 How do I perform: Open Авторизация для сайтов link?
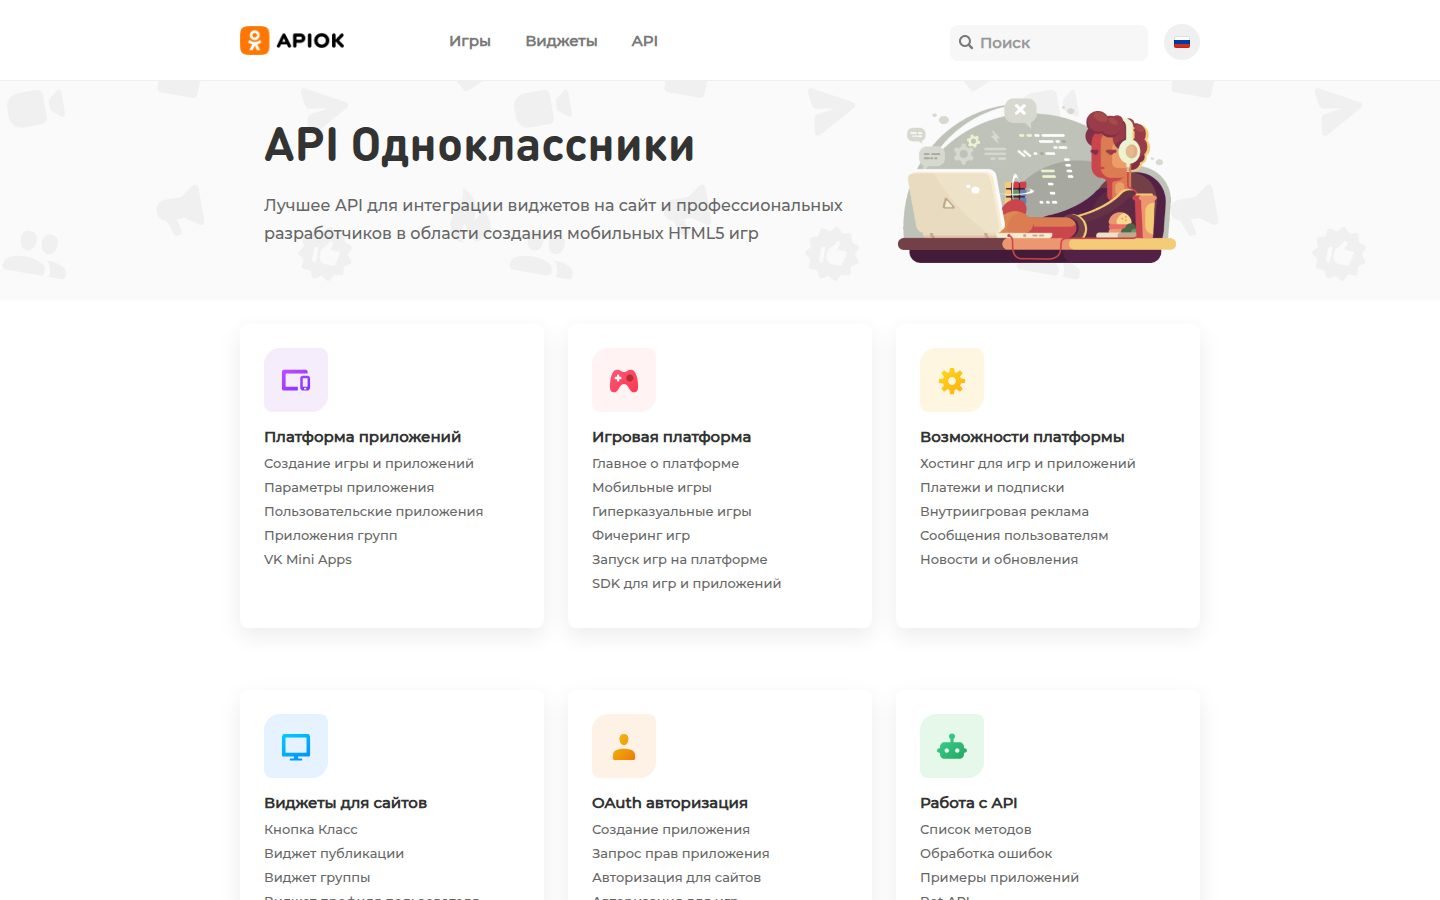(676, 877)
